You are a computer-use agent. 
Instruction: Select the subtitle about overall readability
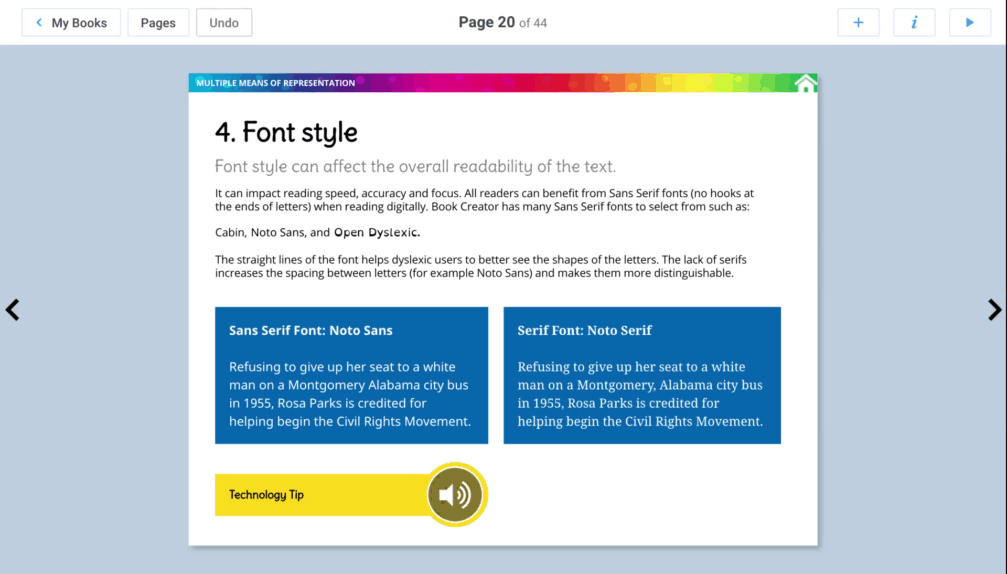tap(415, 166)
